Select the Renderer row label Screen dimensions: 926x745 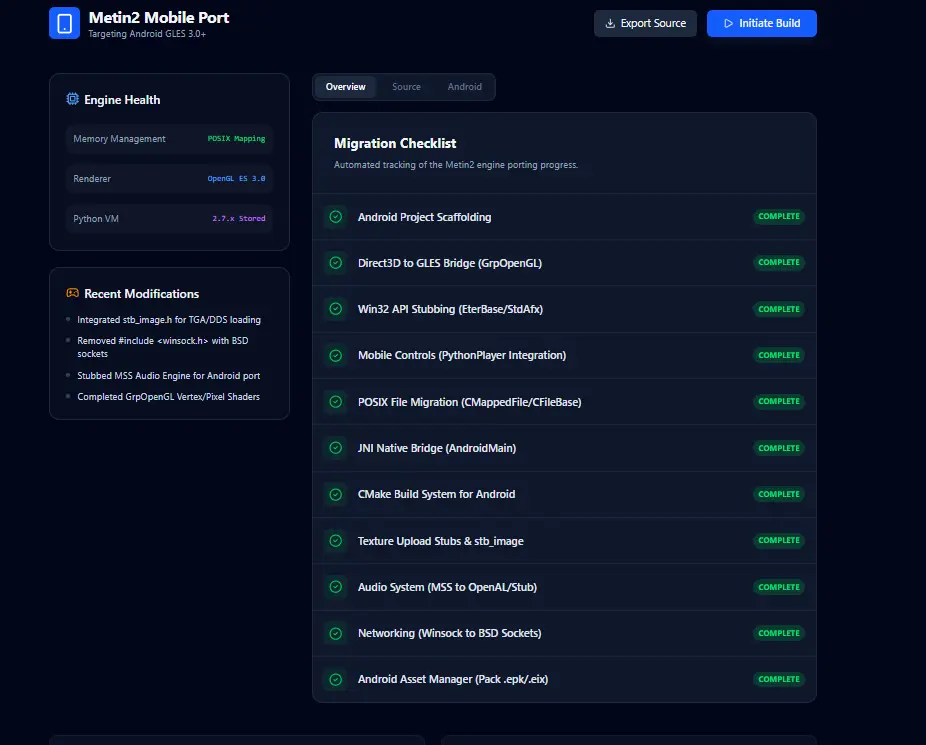(x=92, y=179)
